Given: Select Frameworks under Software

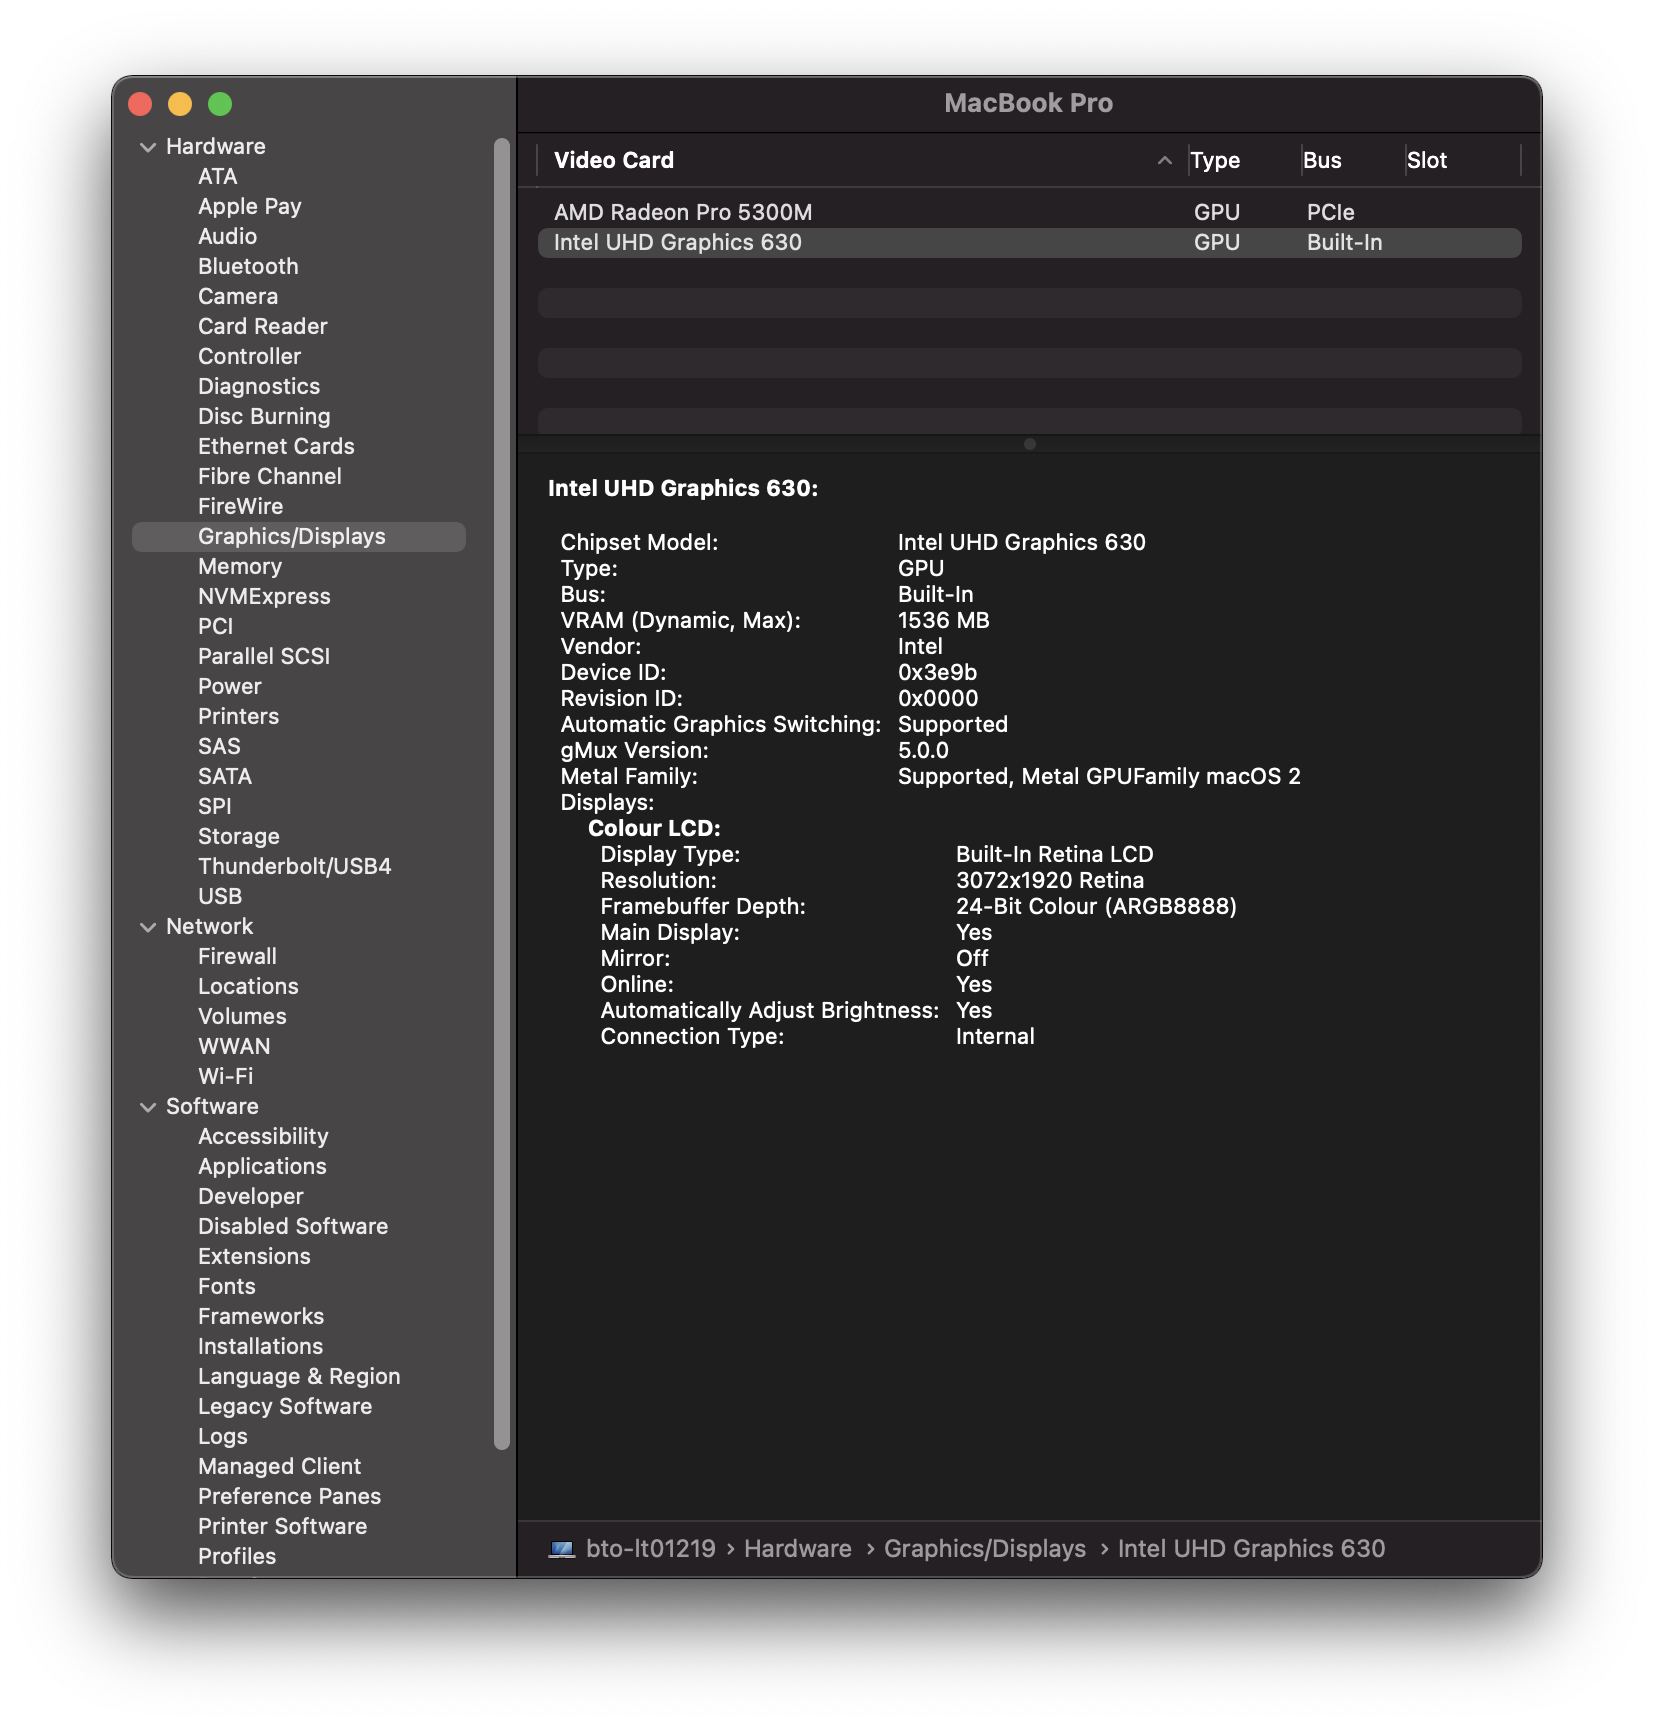Looking at the screenshot, I should click(x=261, y=1317).
